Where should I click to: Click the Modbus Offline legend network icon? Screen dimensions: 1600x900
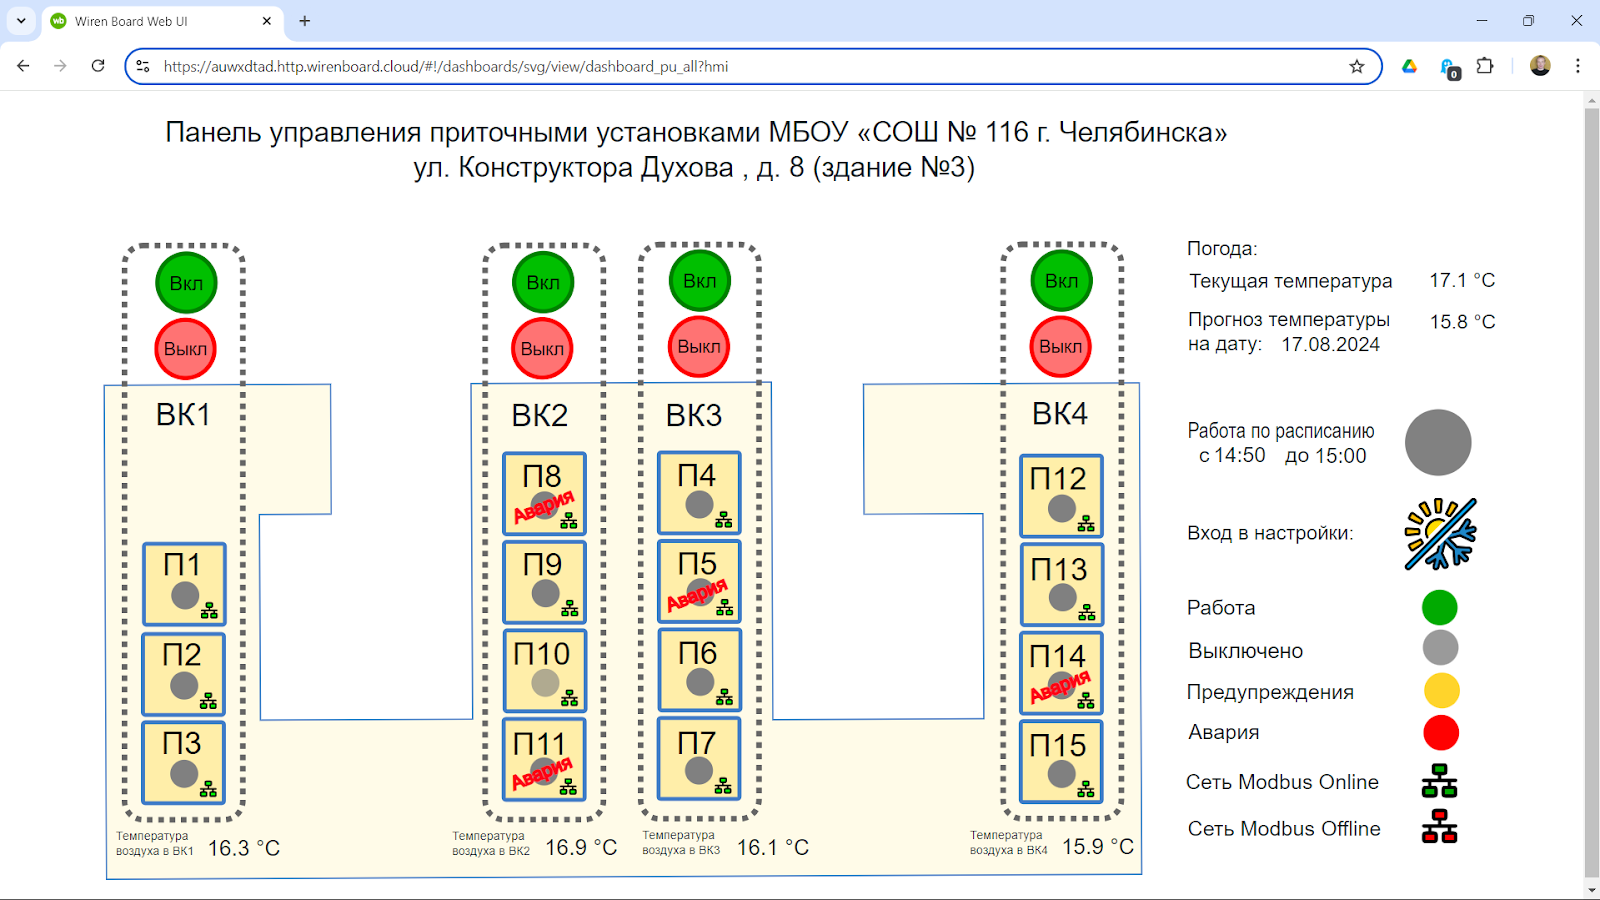pos(1439,827)
